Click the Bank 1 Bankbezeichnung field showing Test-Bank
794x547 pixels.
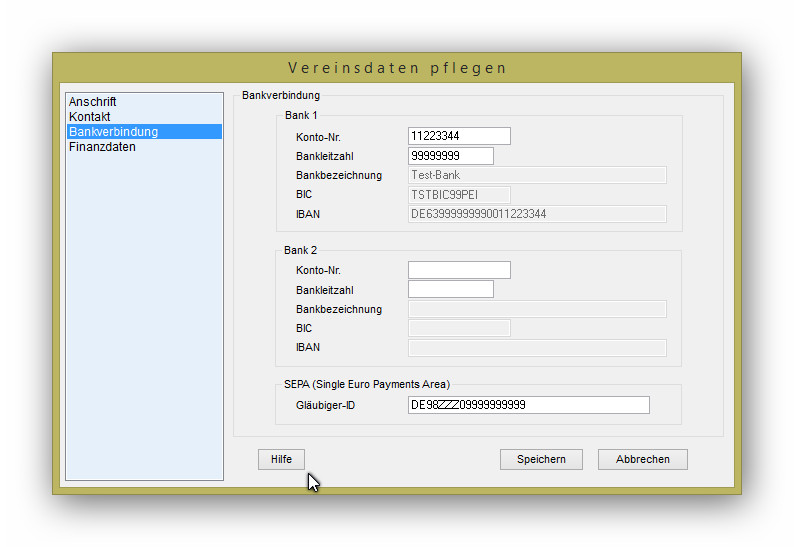coord(537,175)
